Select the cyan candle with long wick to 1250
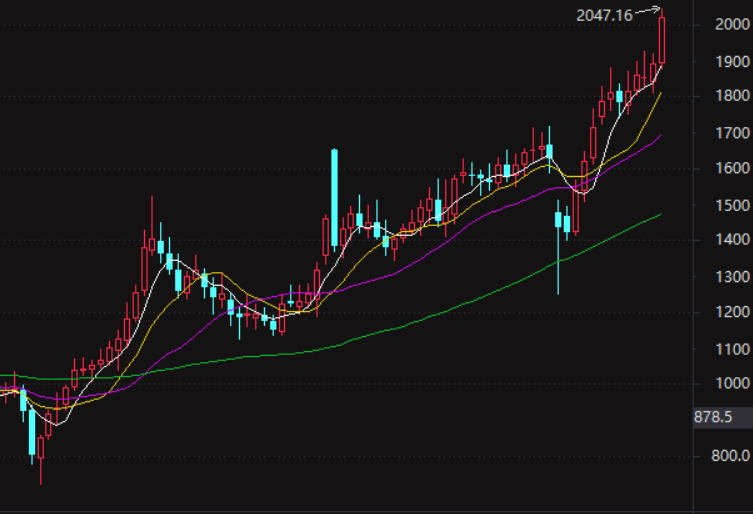Viewport: 753px width, 514px height. click(558, 247)
